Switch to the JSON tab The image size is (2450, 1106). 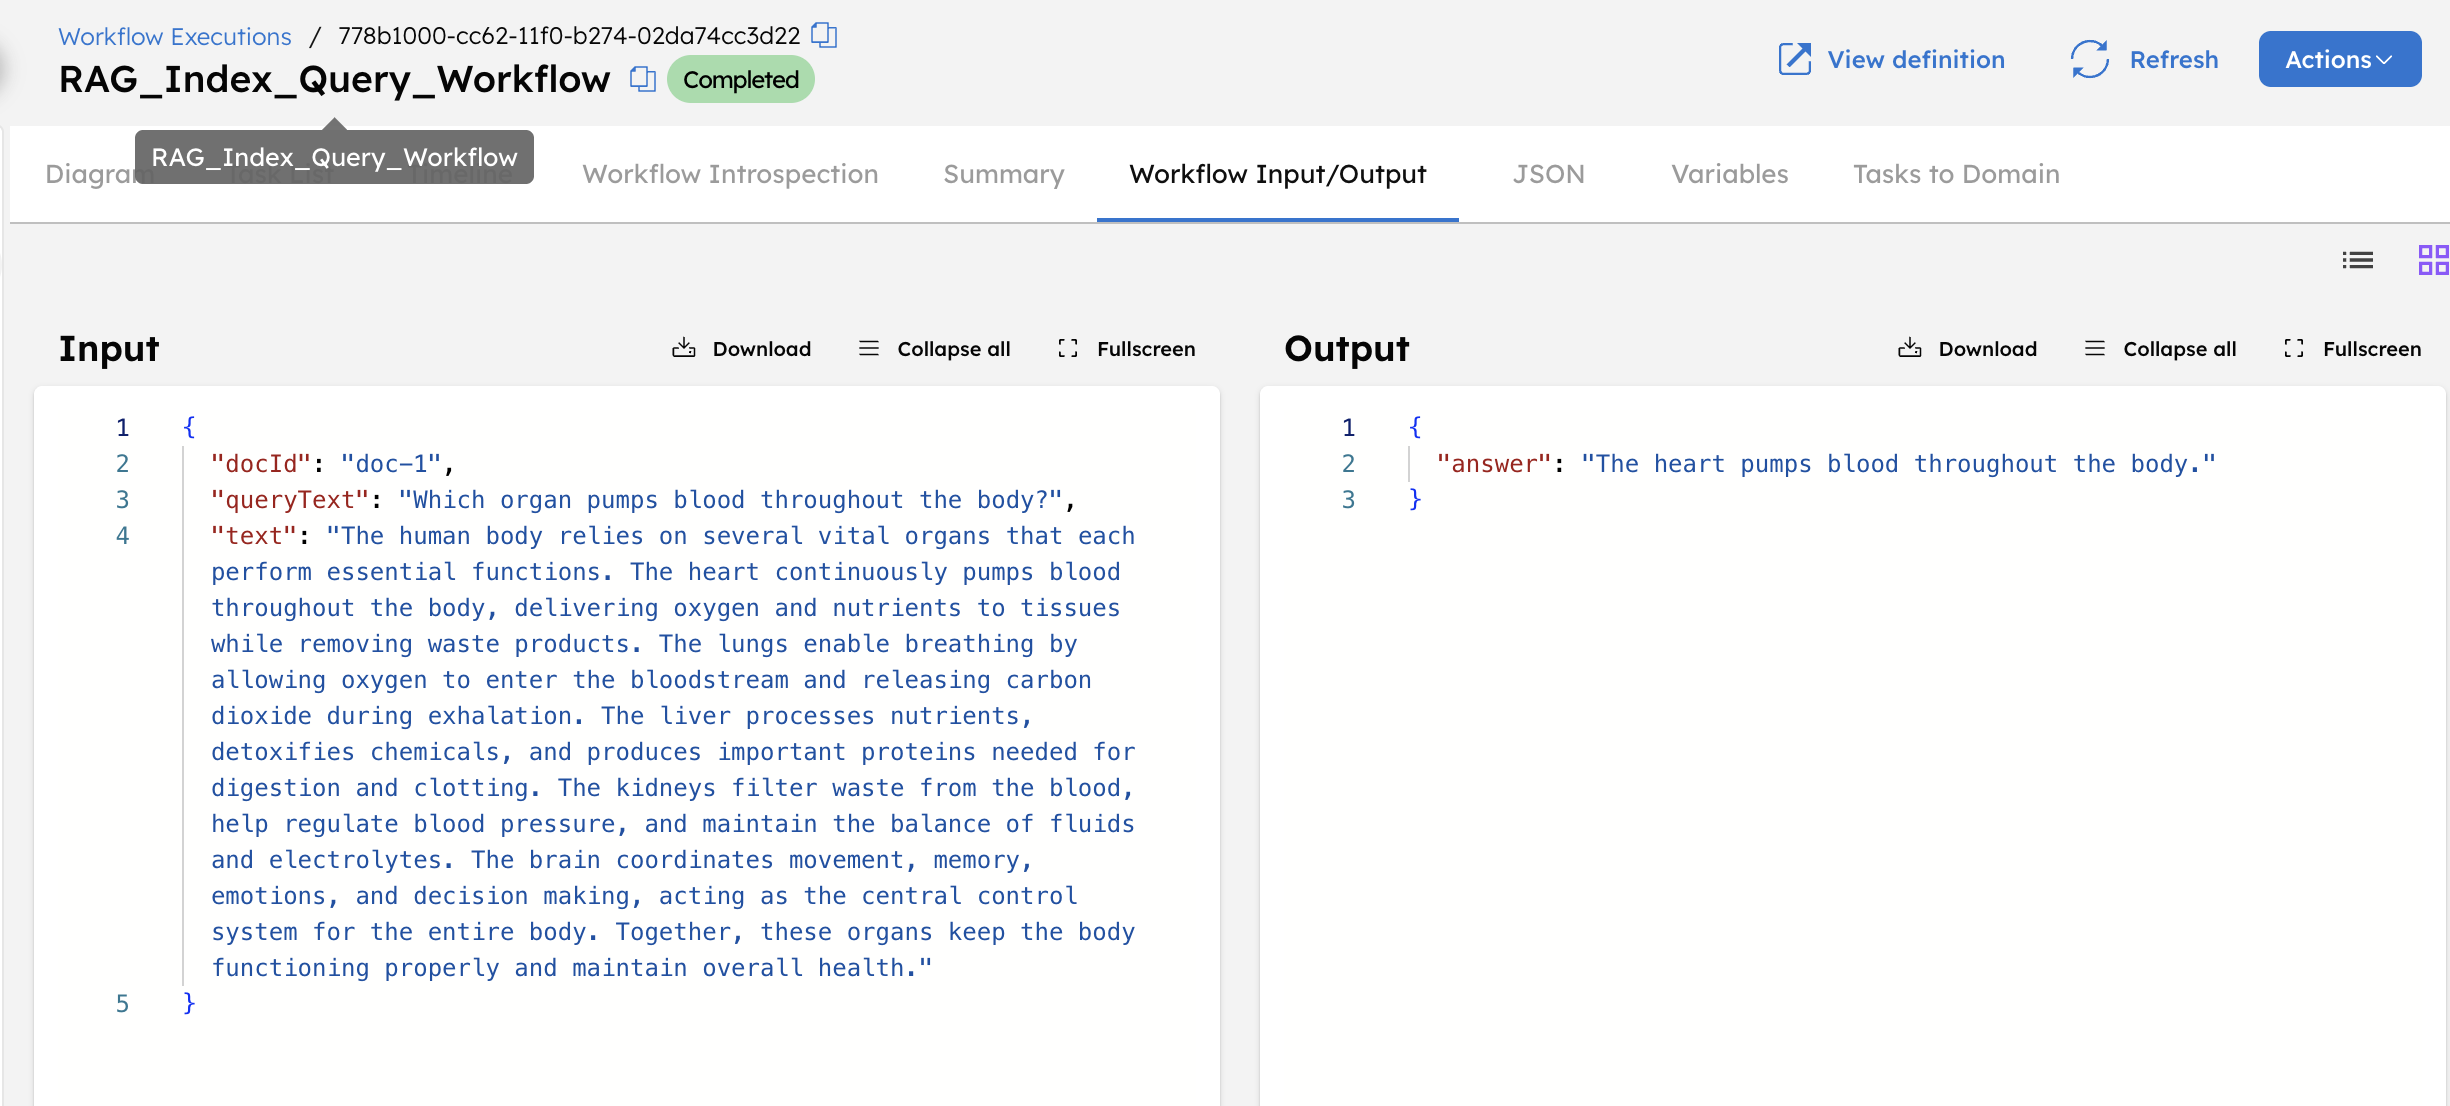pos(1548,174)
